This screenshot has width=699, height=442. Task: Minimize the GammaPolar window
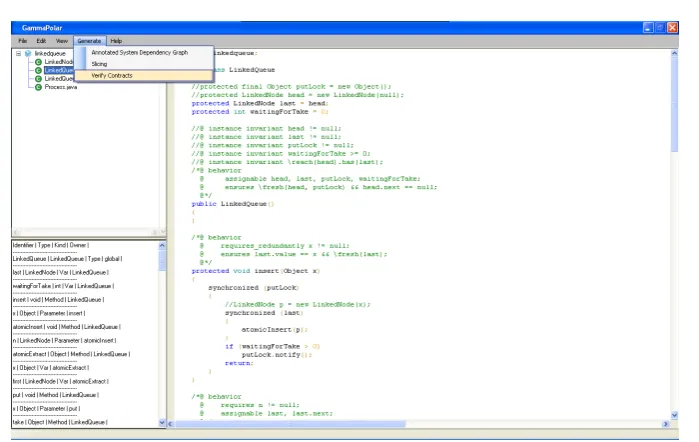pyautogui.click(x=648, y=28)
